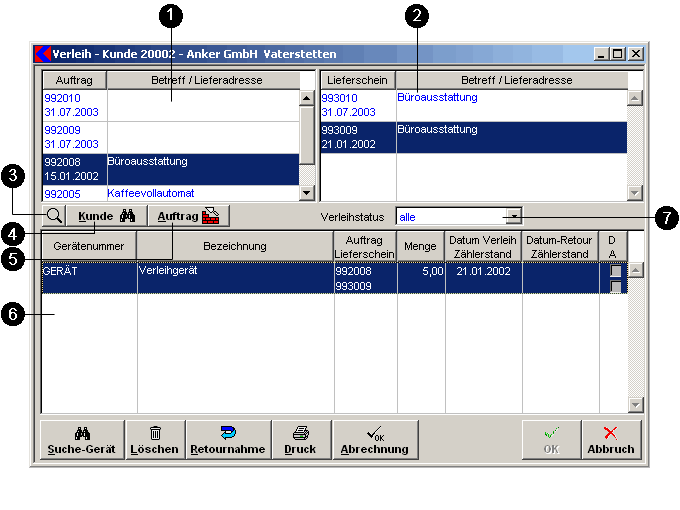
Task: Open Abrechnung billing button
Action: pyautogui.click(x=375, y=440)
